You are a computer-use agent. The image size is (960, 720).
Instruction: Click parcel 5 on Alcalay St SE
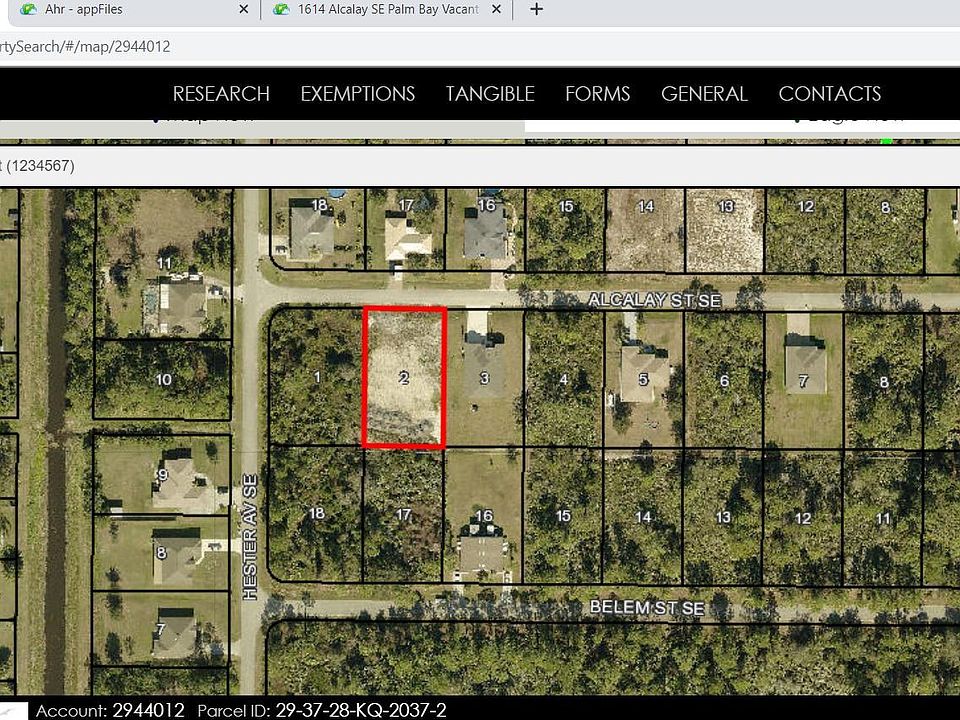[643, 380]
